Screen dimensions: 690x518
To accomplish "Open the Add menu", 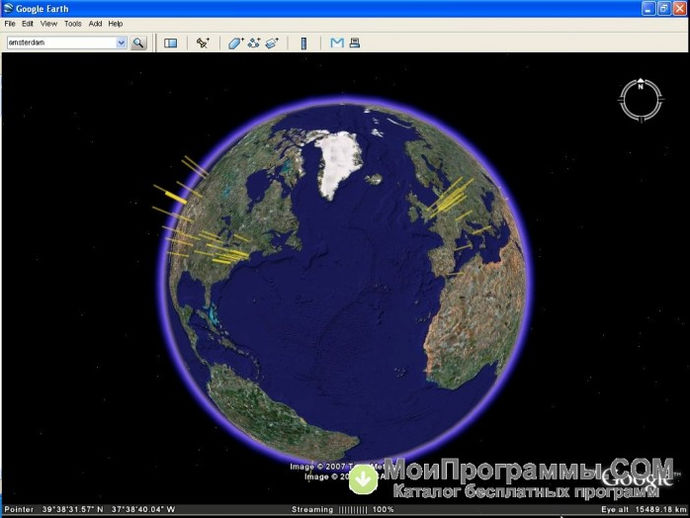I will pos(95,24).
